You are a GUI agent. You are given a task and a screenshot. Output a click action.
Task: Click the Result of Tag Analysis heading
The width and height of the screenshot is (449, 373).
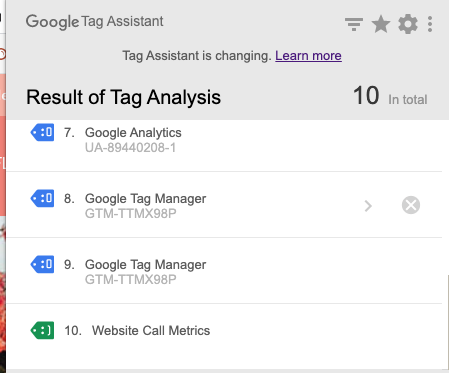[x=123, y=97]
